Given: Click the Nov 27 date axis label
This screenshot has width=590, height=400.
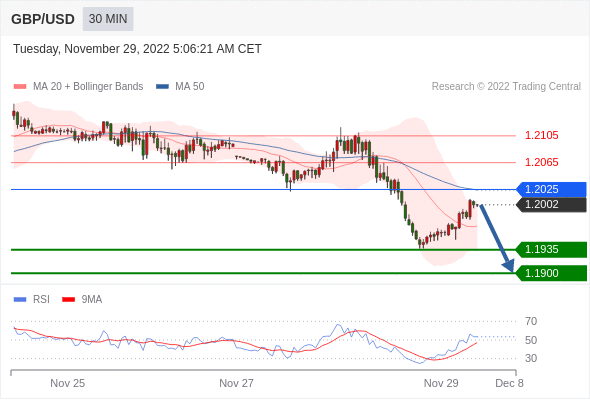Looking at the screenshot, I should pos(236,383).
